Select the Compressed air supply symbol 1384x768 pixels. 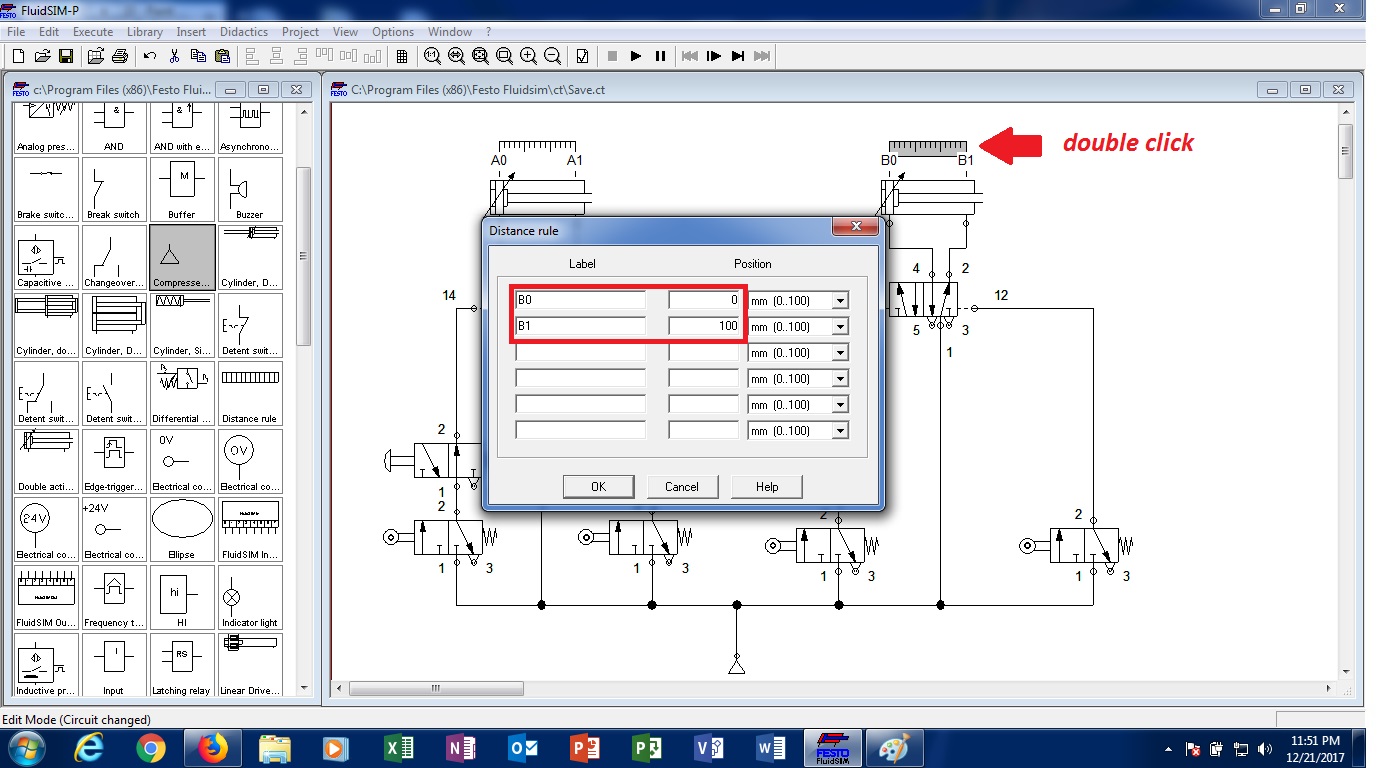tap(182, 257)
